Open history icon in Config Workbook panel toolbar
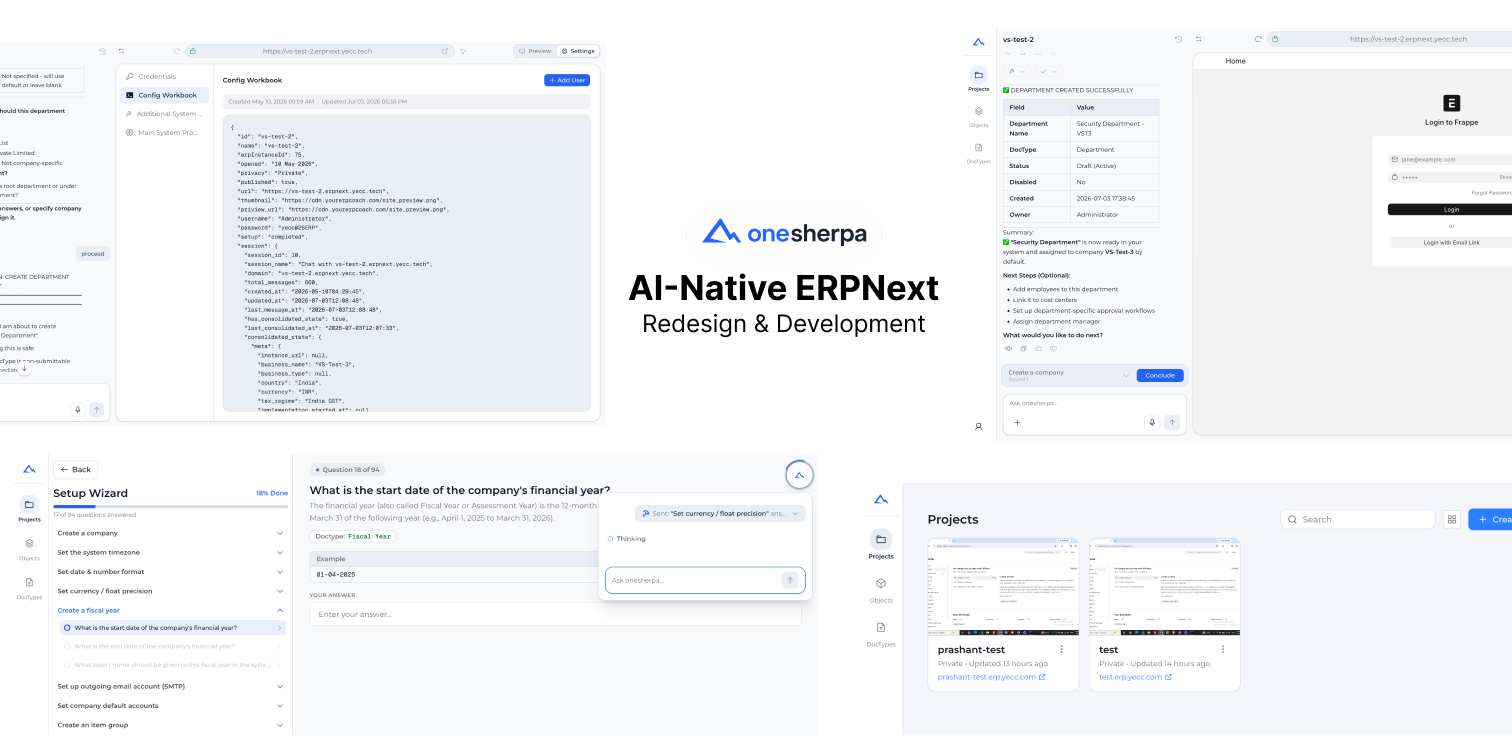Image resolution: width=1512 pixels, height=736 pixels. (102, 51)
